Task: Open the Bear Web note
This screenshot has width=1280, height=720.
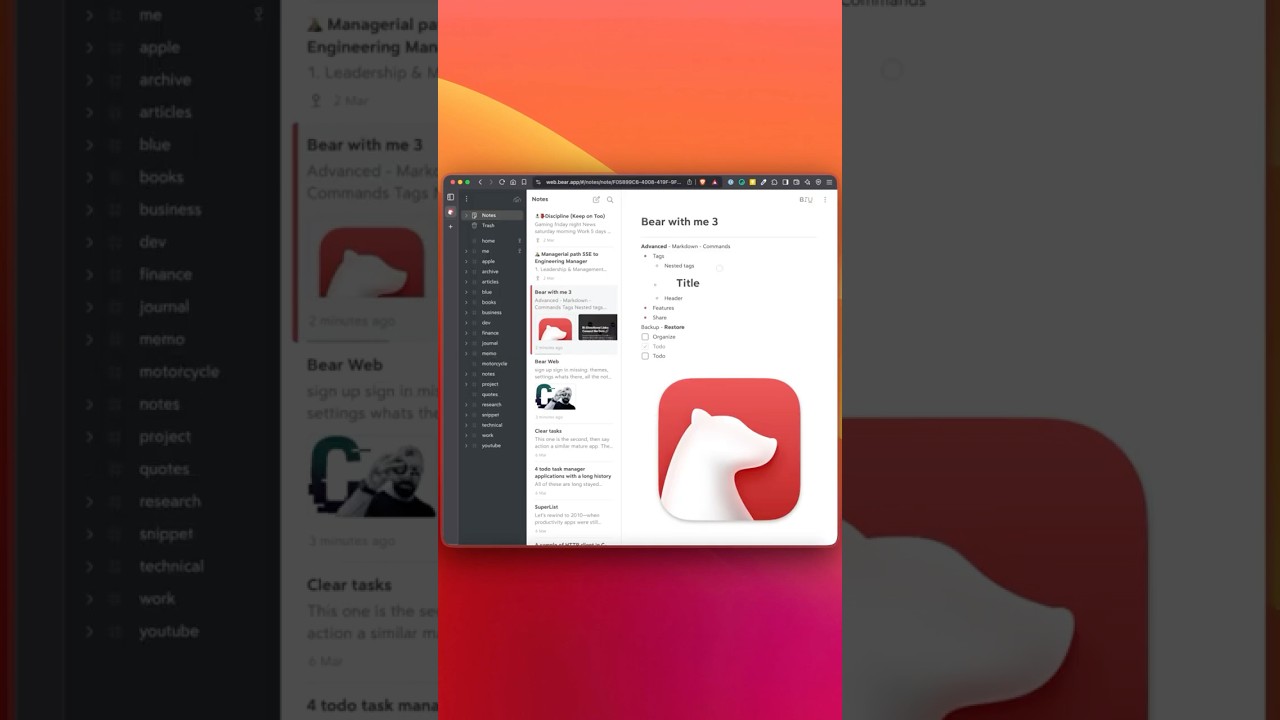Action: (574, 389)
